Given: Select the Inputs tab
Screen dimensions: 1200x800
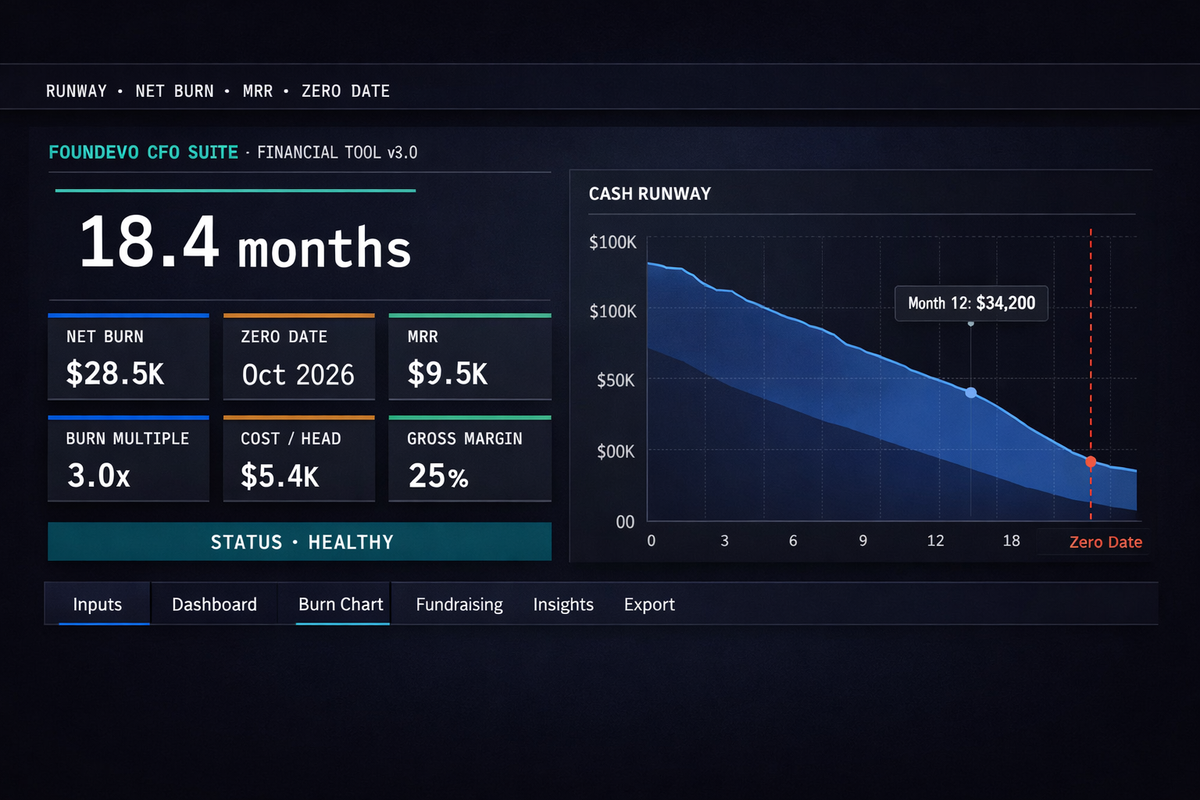Looking at the screenshot, I should [x=96, y=604].
